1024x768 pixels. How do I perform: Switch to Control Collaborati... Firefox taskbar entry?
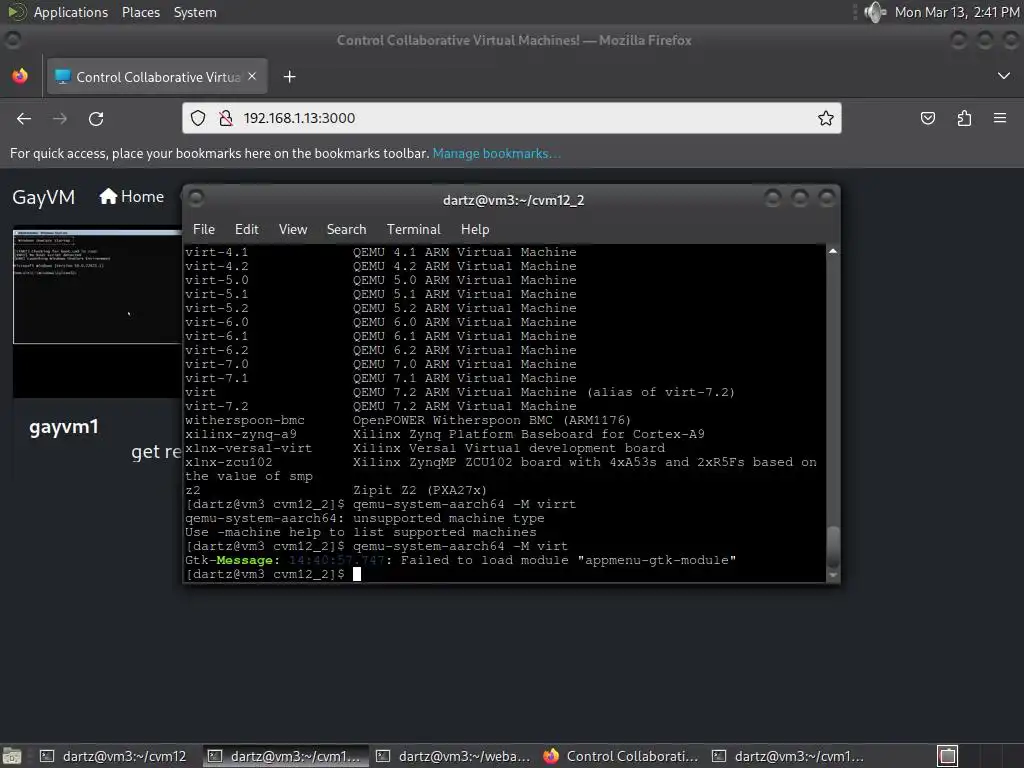tap(621, 756)
